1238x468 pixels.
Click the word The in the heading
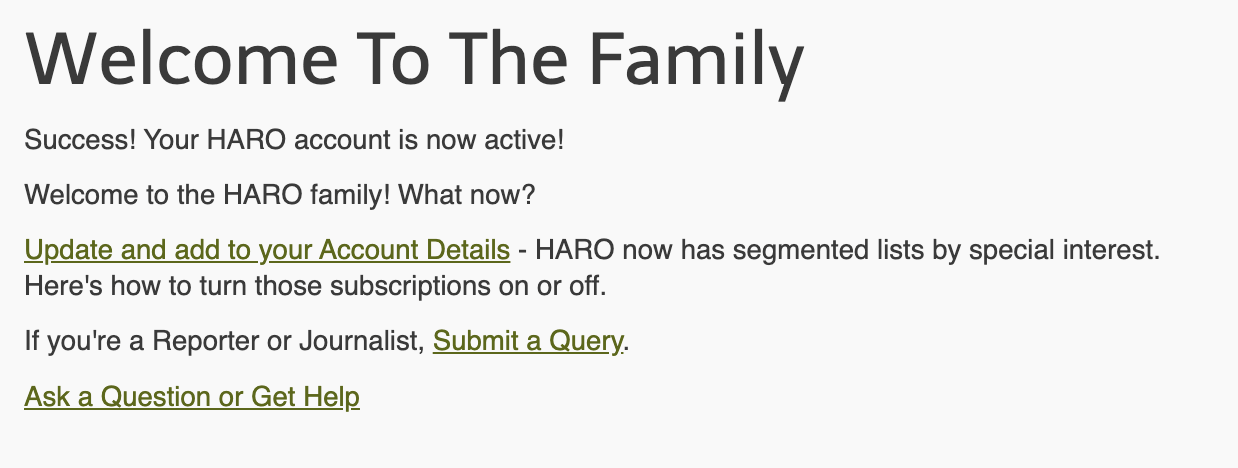[511, 59]
